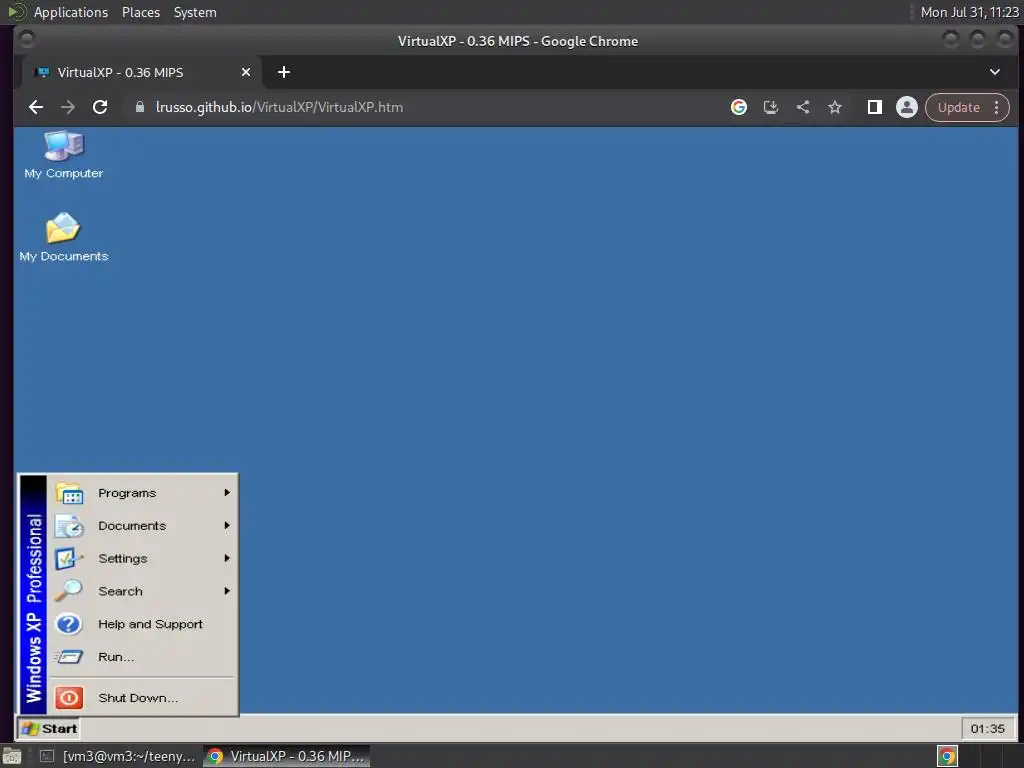Switch to terminal vm3@vm3 taskbar window

pyautogui.click(x=118, y=756)
